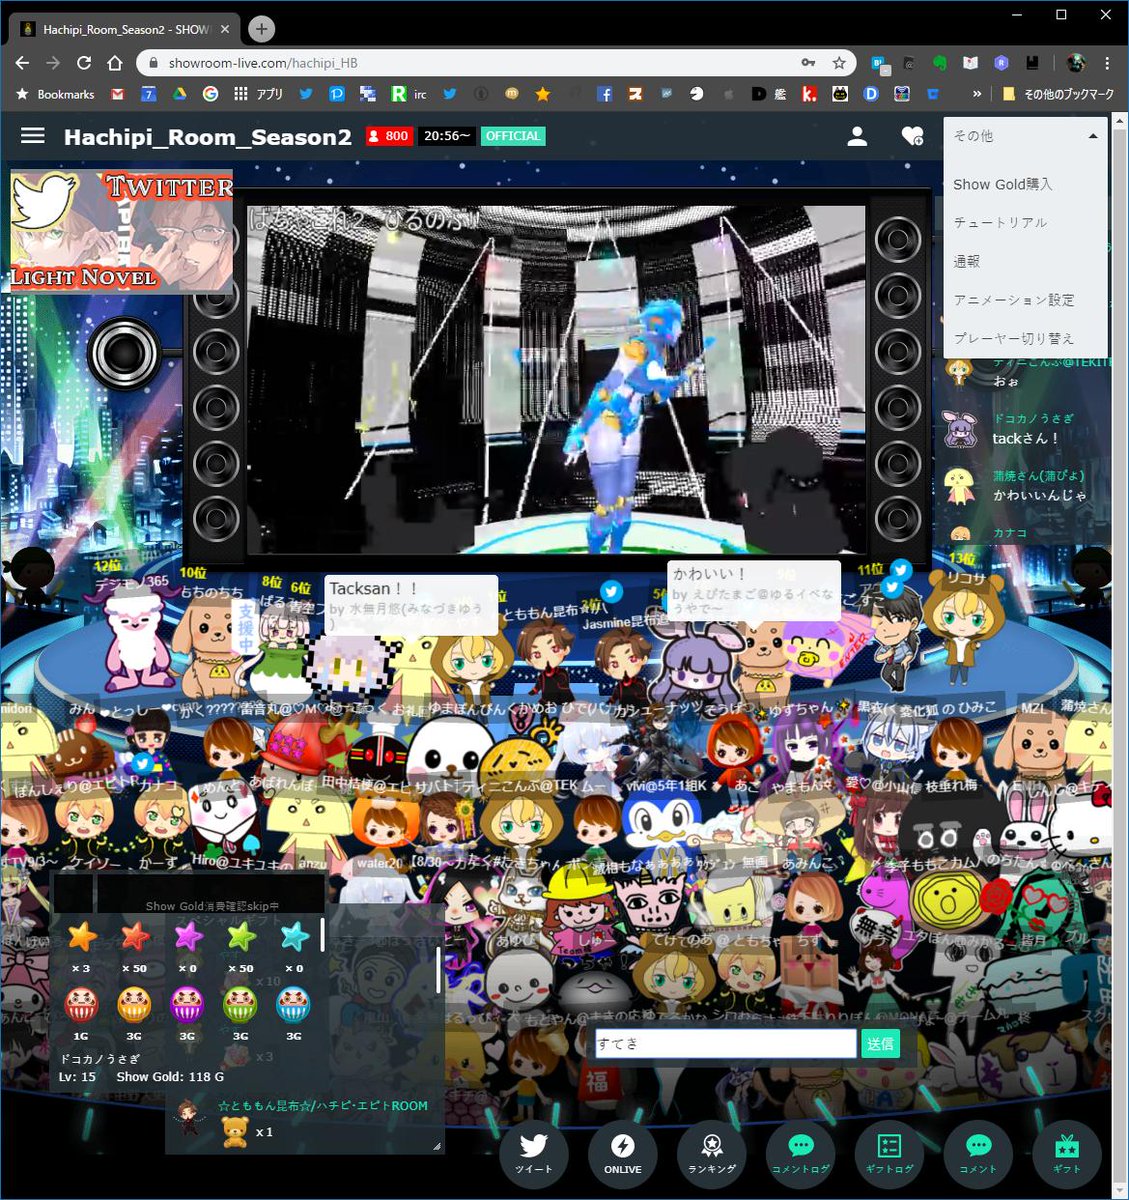Open その他のブックマーク folder

(x=1058, y=94)
